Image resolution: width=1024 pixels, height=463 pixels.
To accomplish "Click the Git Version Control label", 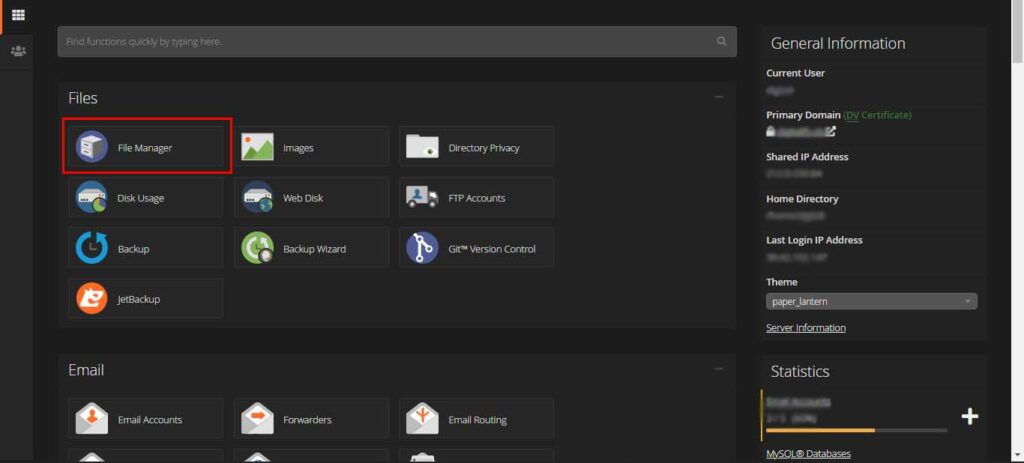I will point(492,249).
